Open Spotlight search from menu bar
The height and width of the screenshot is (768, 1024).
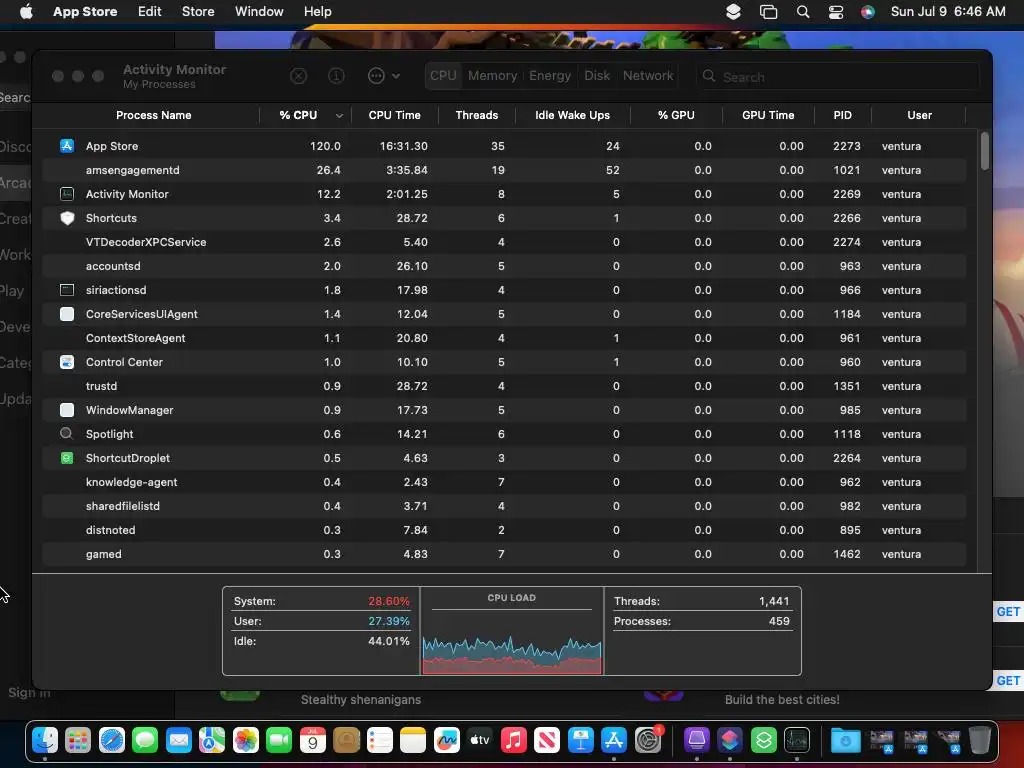803,12
